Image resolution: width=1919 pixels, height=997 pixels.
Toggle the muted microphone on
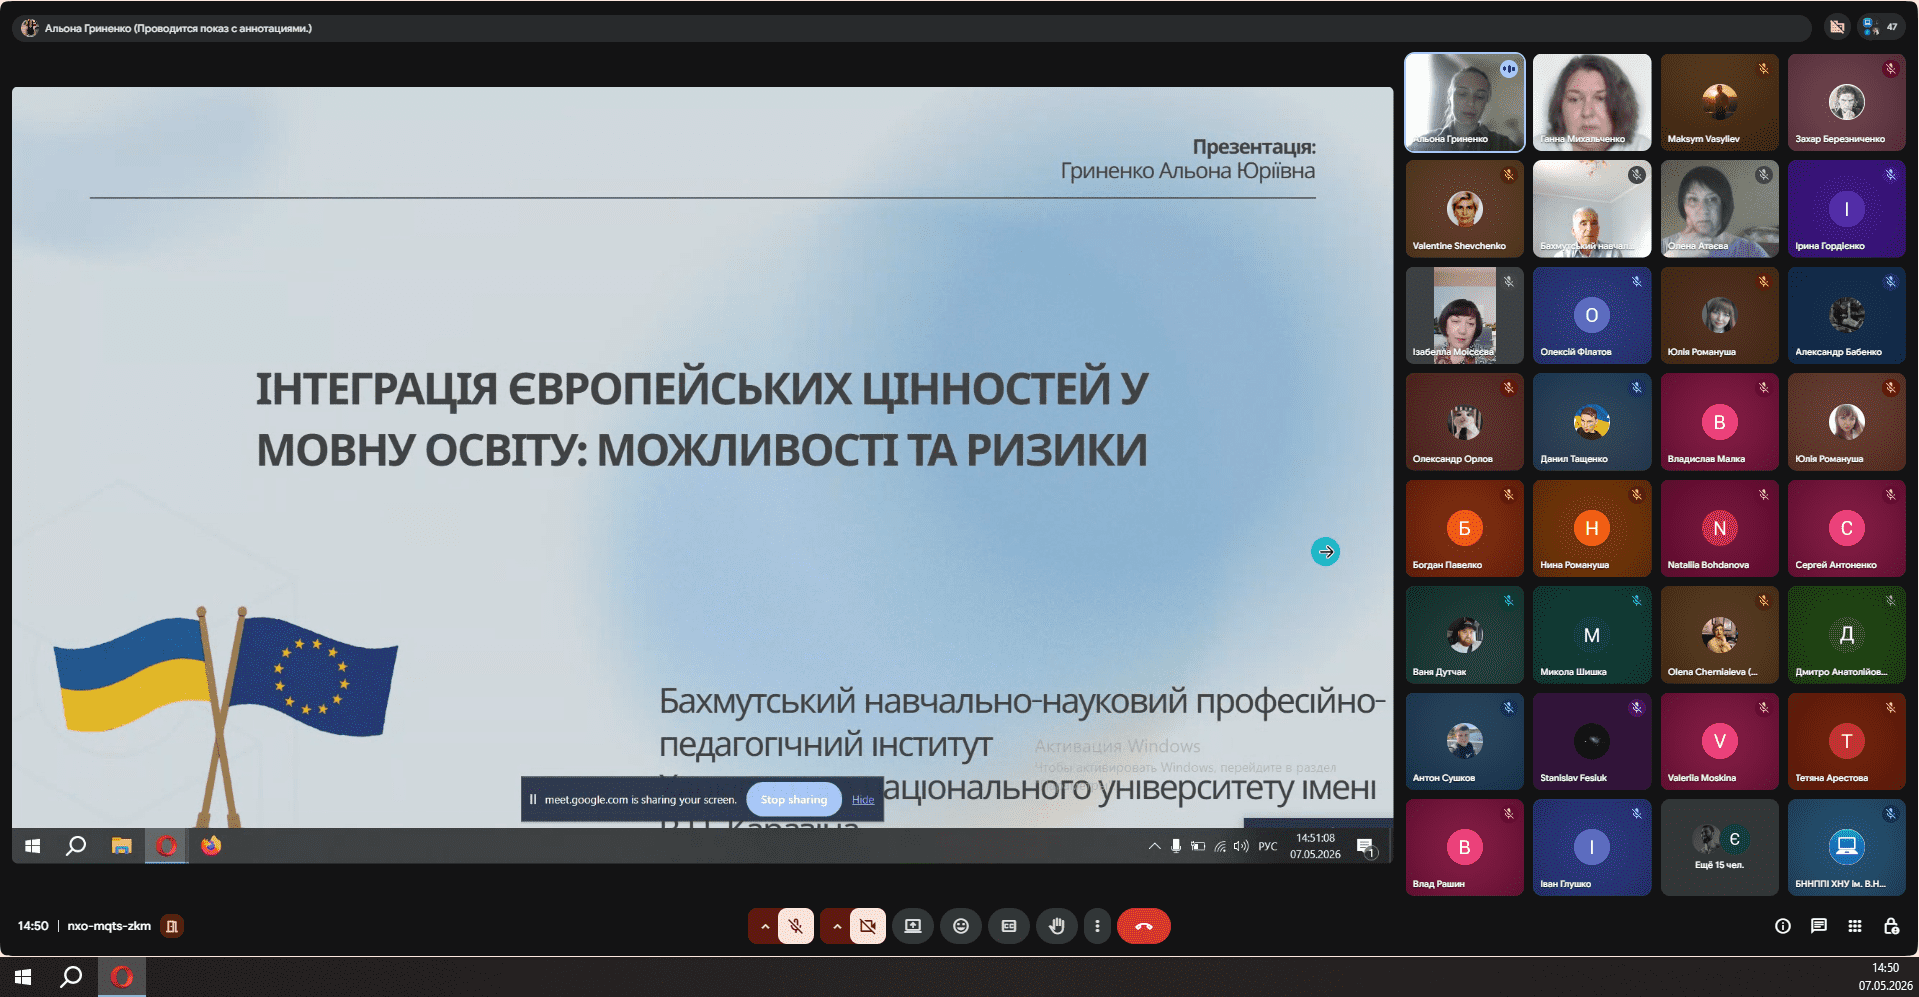(x=796, y=926)
